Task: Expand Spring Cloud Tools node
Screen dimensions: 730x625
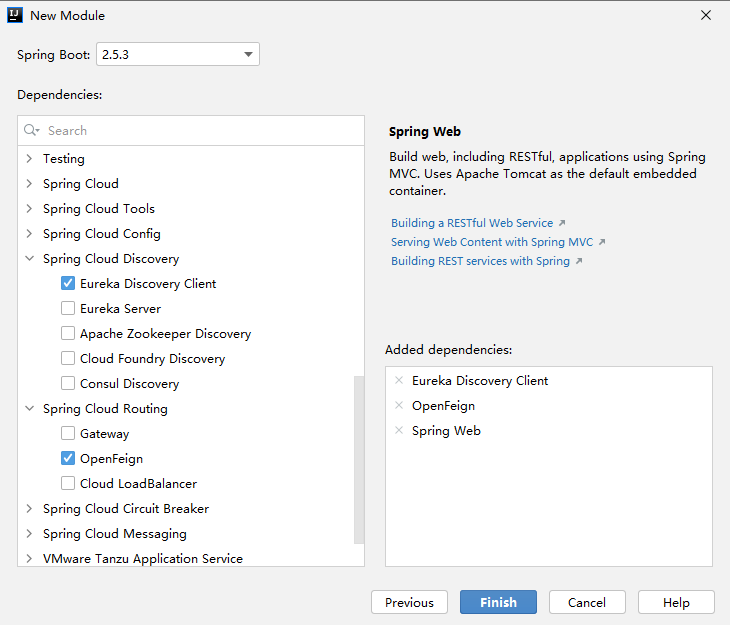Action: tap(29, 208)
